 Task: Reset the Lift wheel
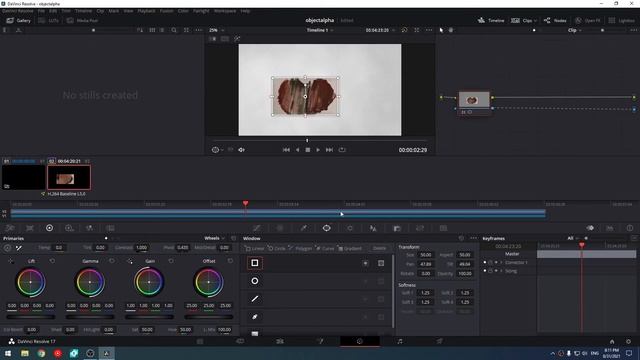[x=52, y=261]
